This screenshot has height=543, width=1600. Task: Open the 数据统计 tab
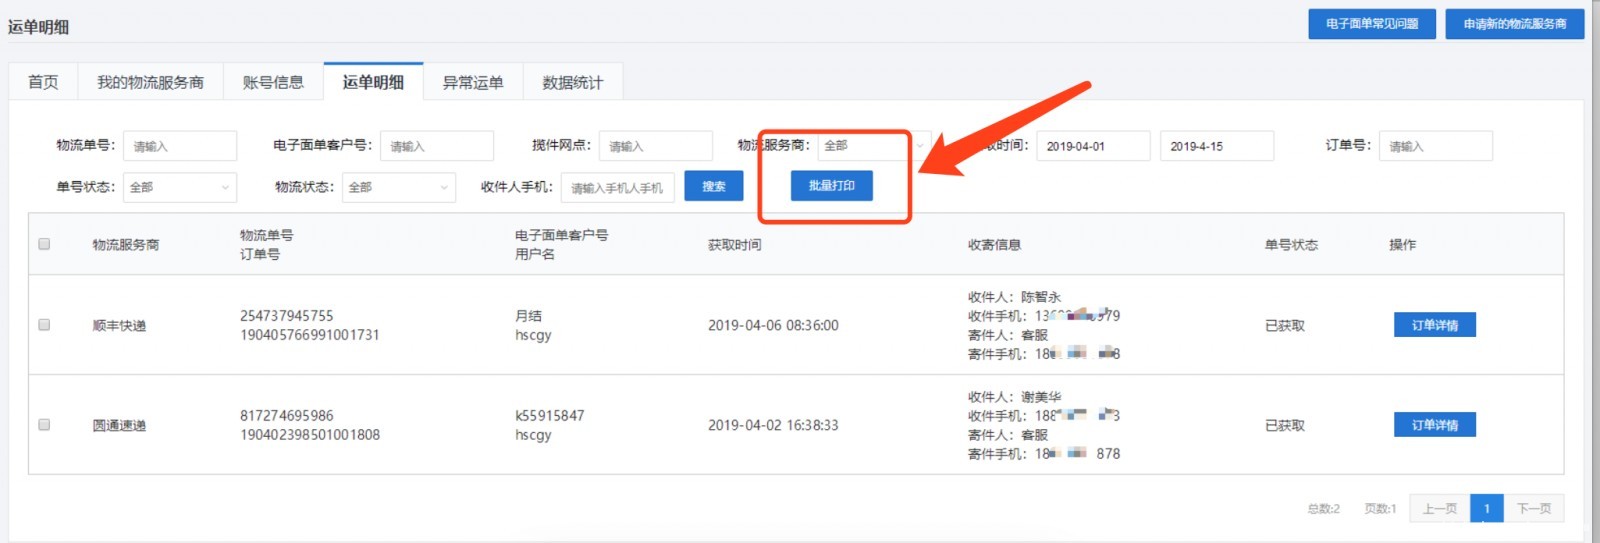coord(572,82)
